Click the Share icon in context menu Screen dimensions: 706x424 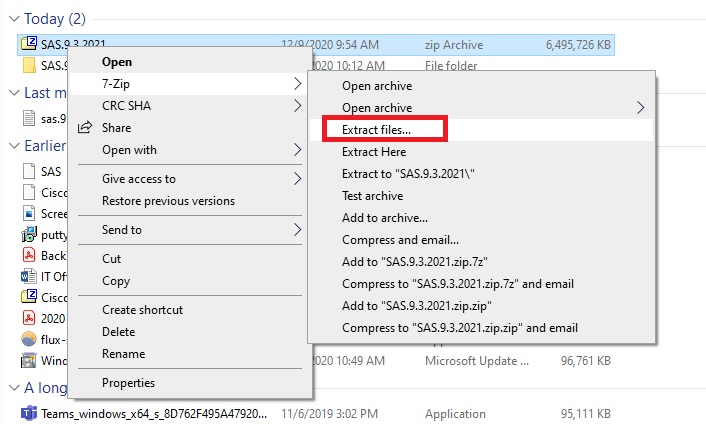pyautogui.click(x=85, y=128)
